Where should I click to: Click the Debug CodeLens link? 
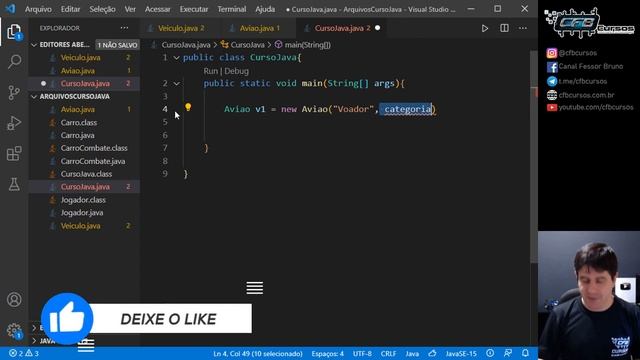[236, 71]
